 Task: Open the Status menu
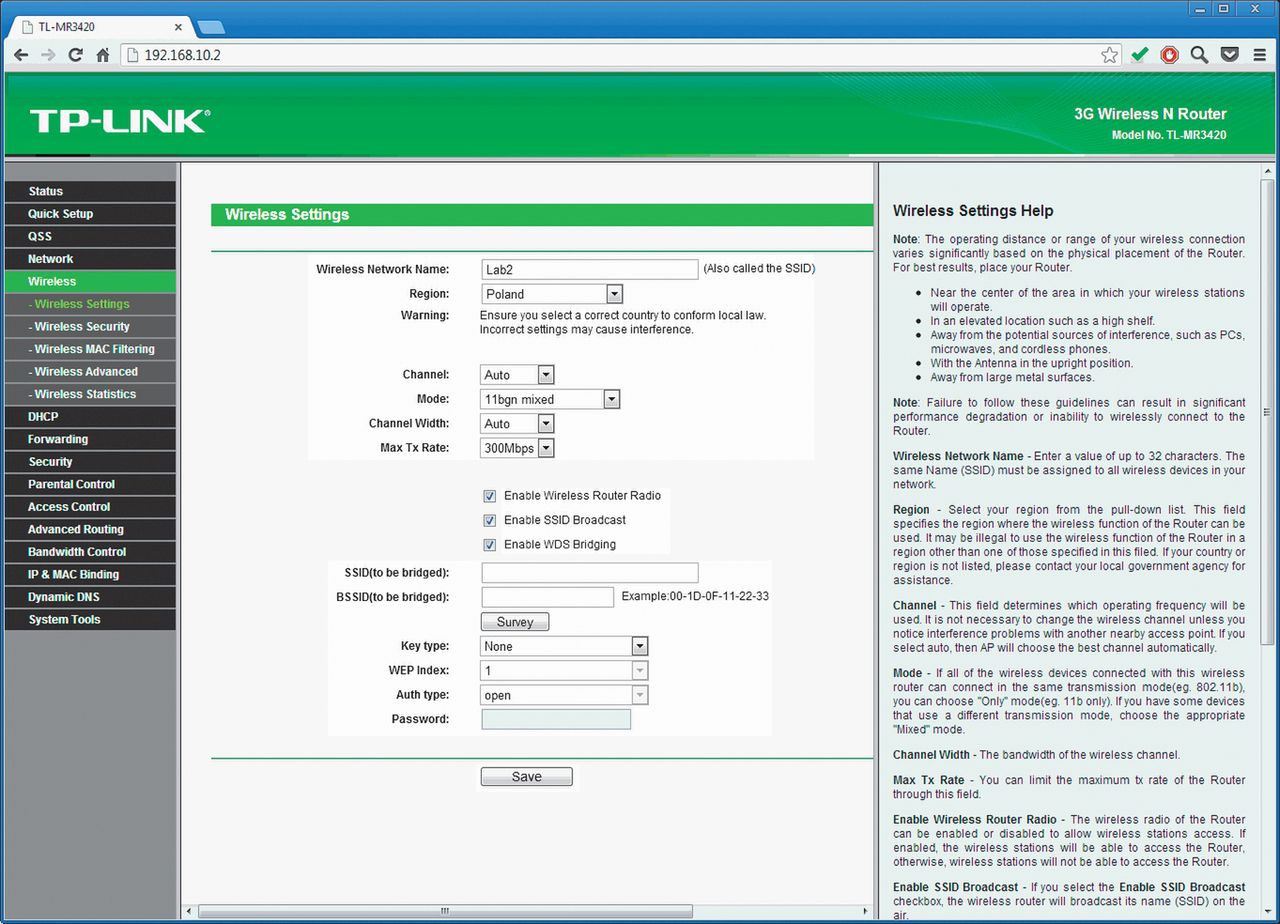click(90, 191)
